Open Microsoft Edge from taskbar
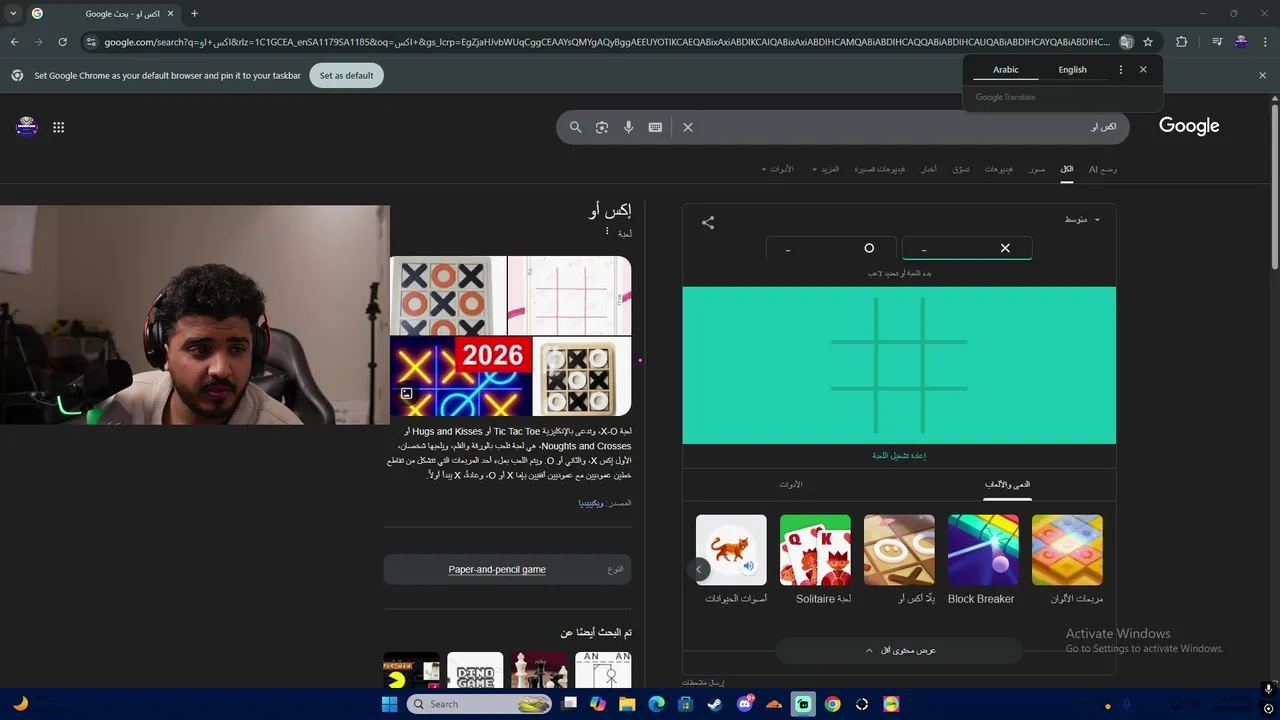1280x720 pixels. pos(656,704)
